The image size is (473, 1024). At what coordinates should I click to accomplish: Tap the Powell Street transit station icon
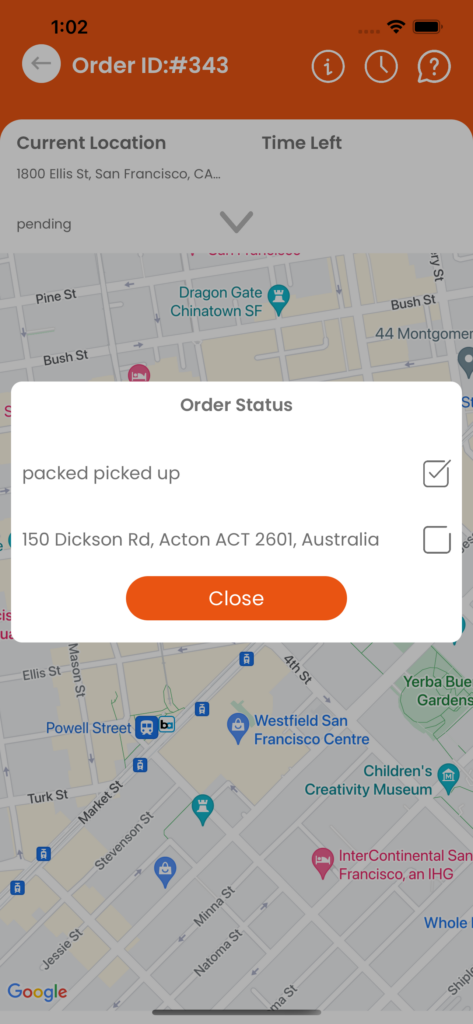tap(146, 727)
